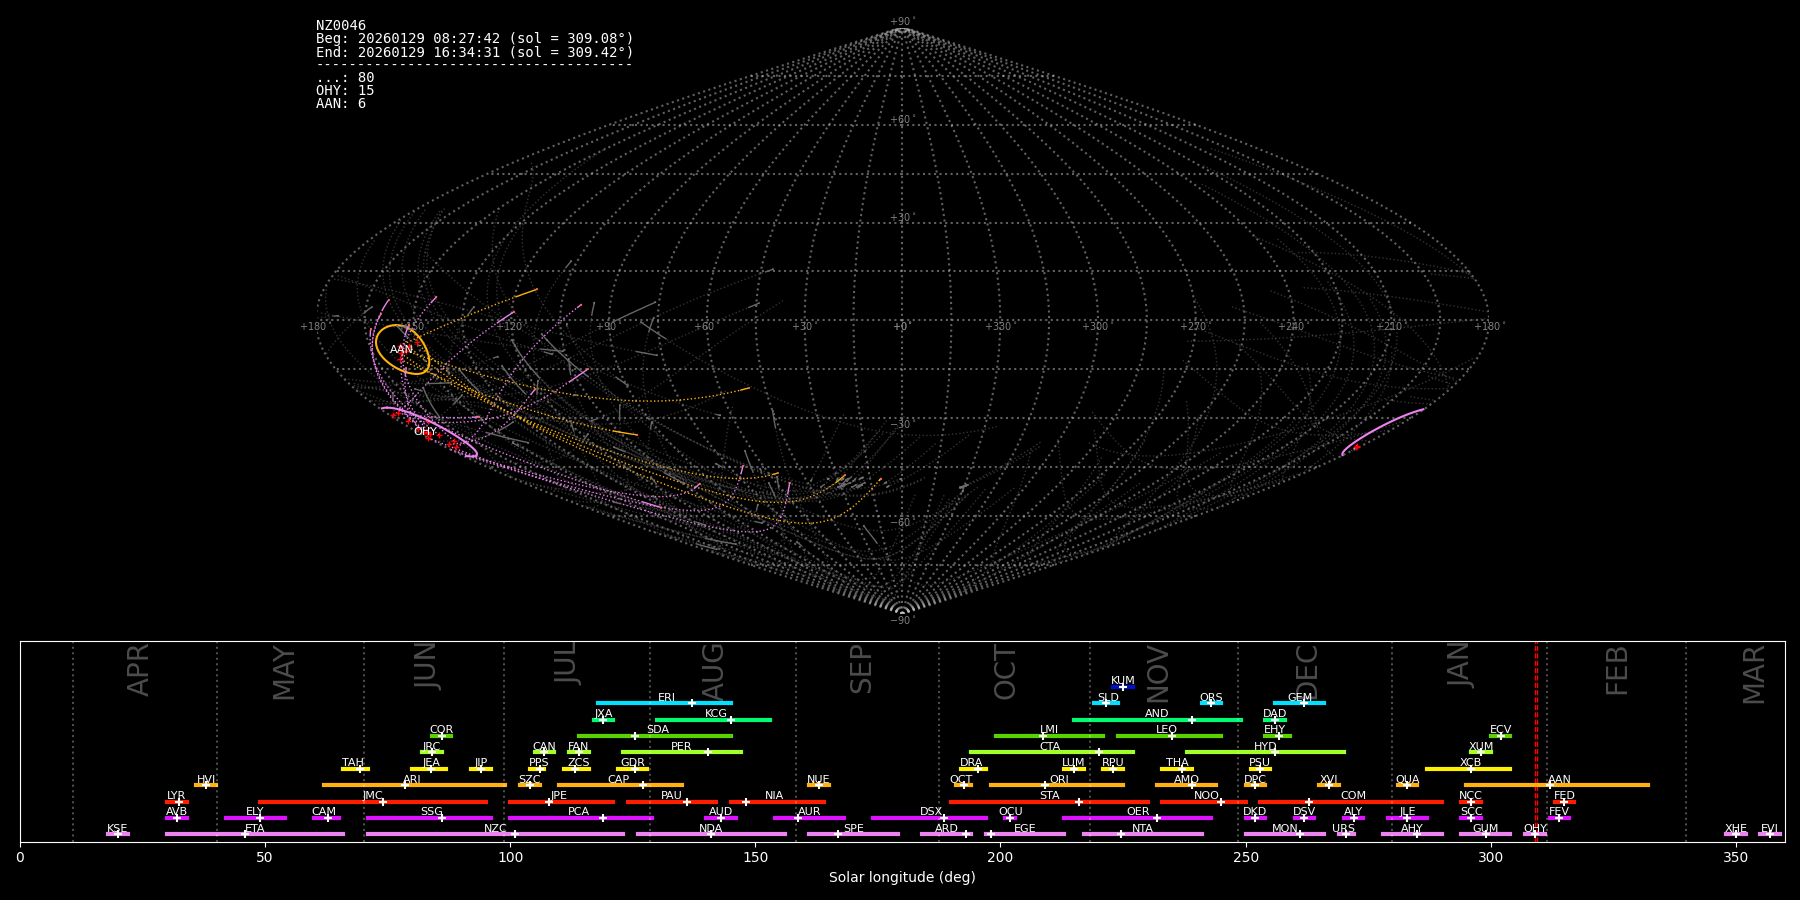Click the Solar longitude (deg) axis label
Screen dimensions: 1800x900
click(902, 878)
